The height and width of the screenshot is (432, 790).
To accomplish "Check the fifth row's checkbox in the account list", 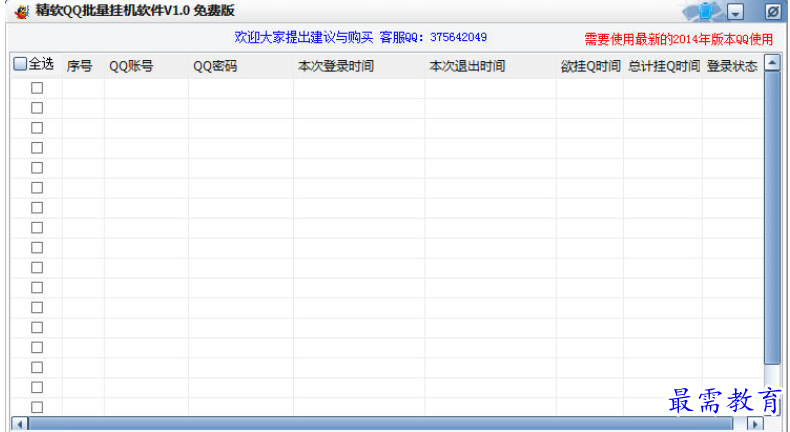I will click(37, 168).
